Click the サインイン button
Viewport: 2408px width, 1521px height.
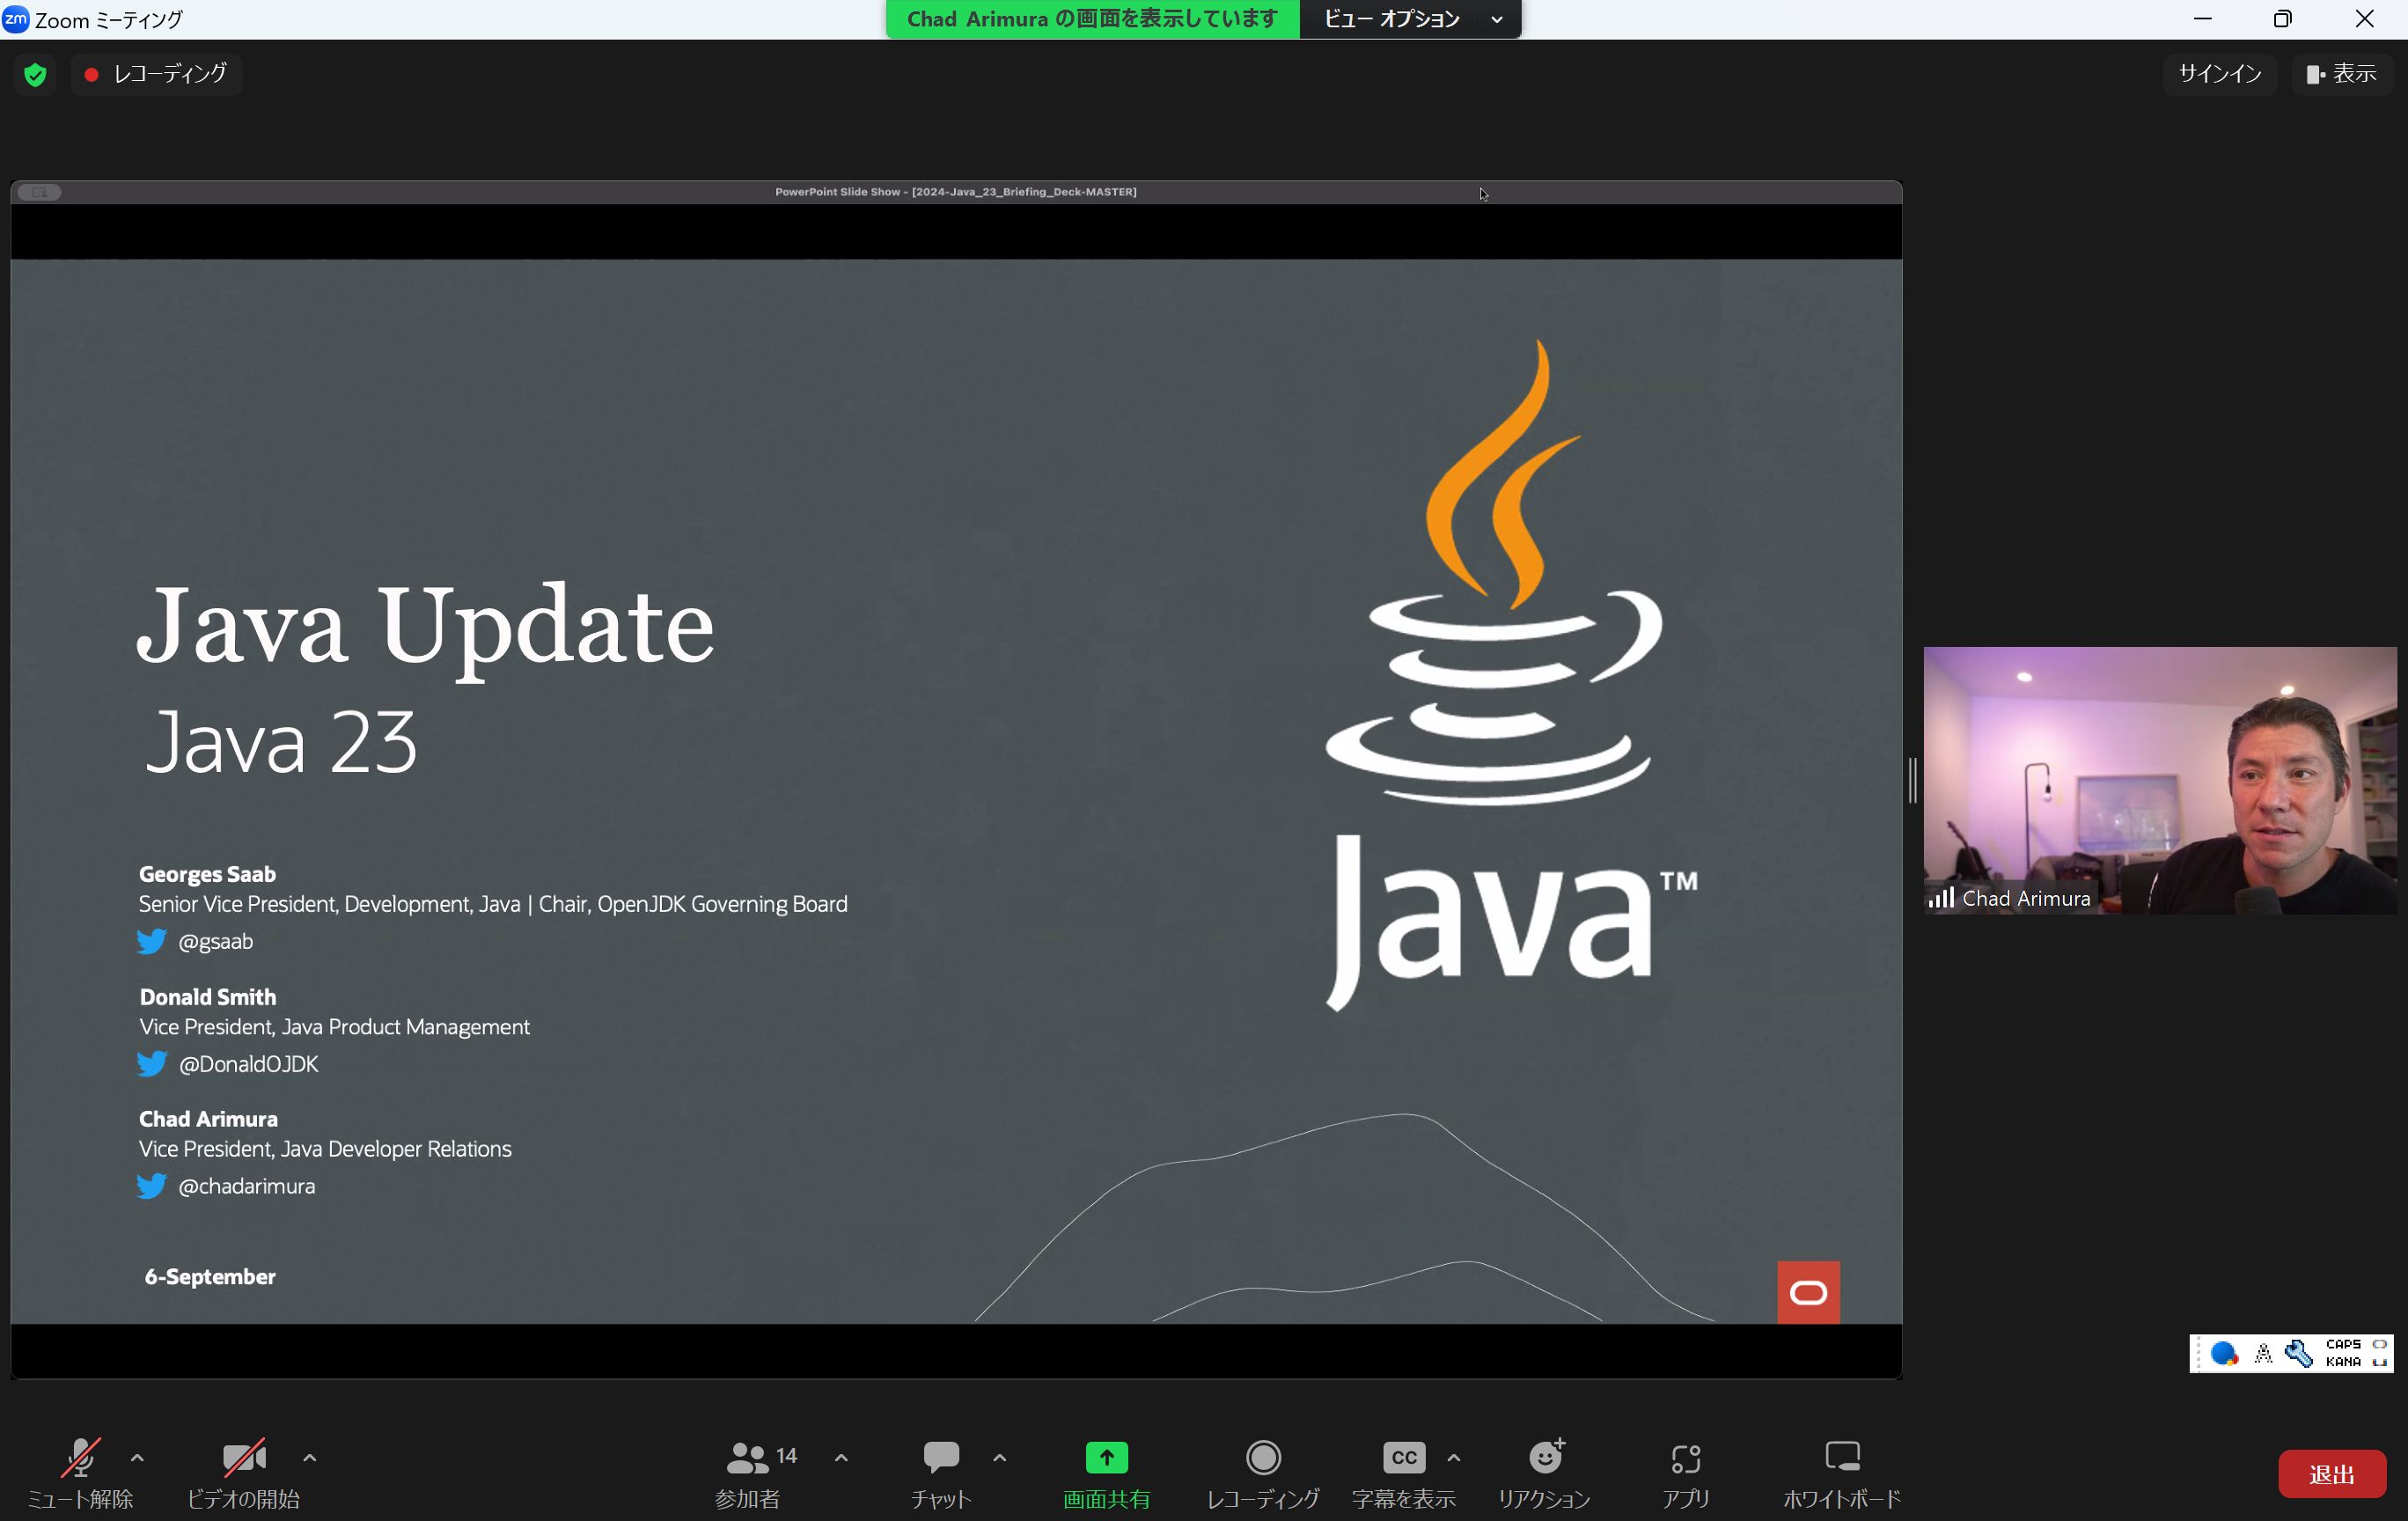coord(2220,74)
